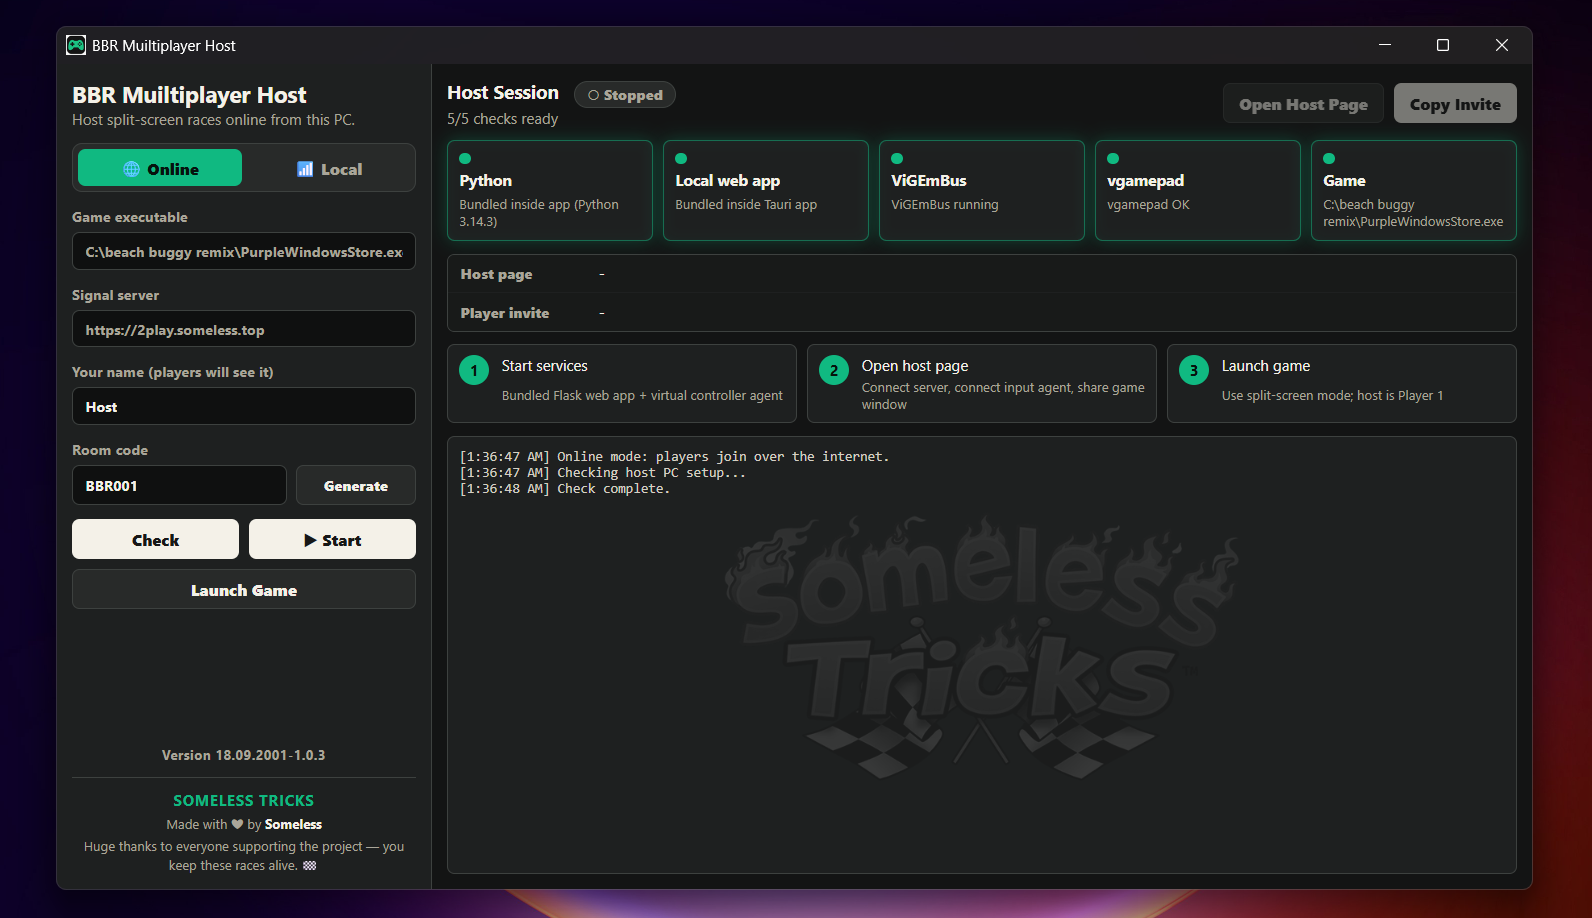Generate a new room code
Viewport: 1592px width, 918px height.
(x=356, y=485)
